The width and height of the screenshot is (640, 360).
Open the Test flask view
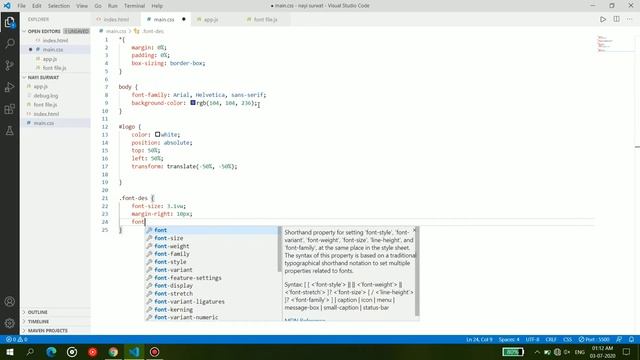tap(9, 131)
